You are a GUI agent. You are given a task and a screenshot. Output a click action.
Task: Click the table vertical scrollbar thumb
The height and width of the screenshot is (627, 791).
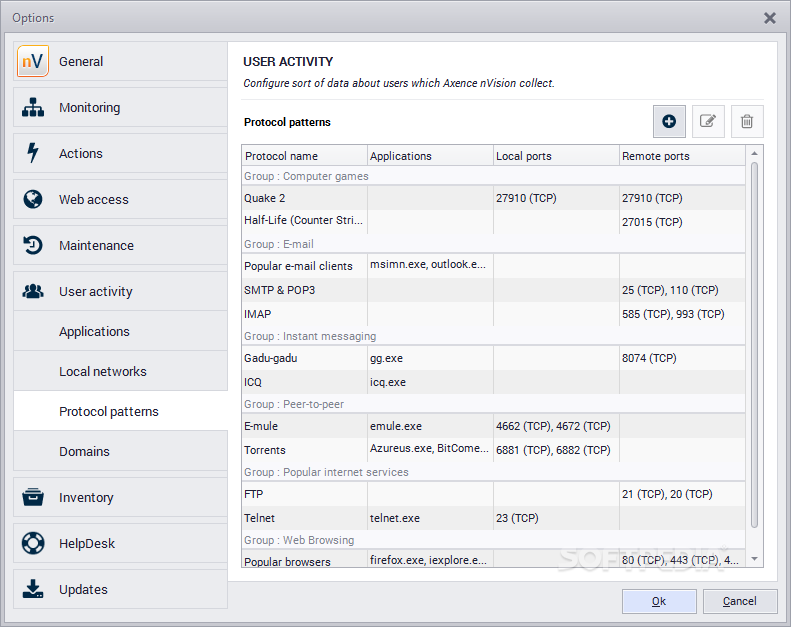(x=754, y=345)
